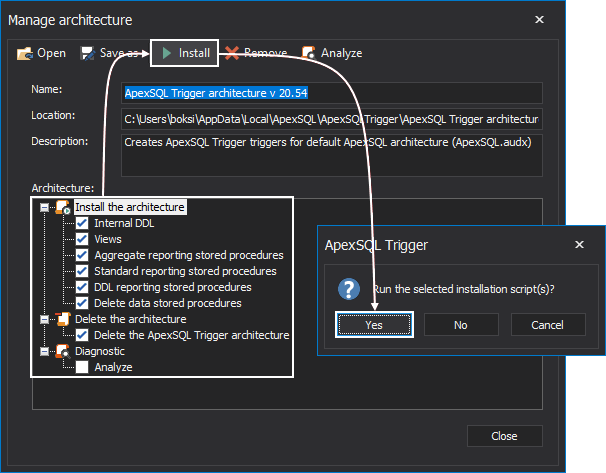Select Install the architecture tree label
This screenshot has width=606, height=473.
pos(130,207)
